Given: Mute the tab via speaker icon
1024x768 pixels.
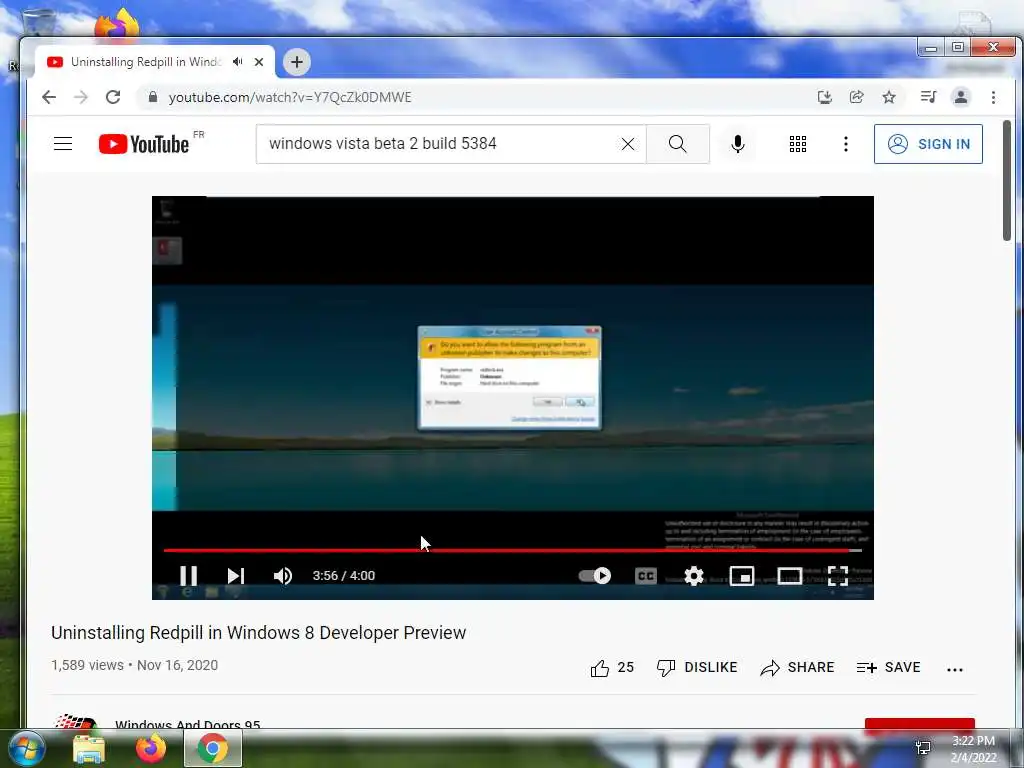Looking at the screenshot, I should click(238, 61).
